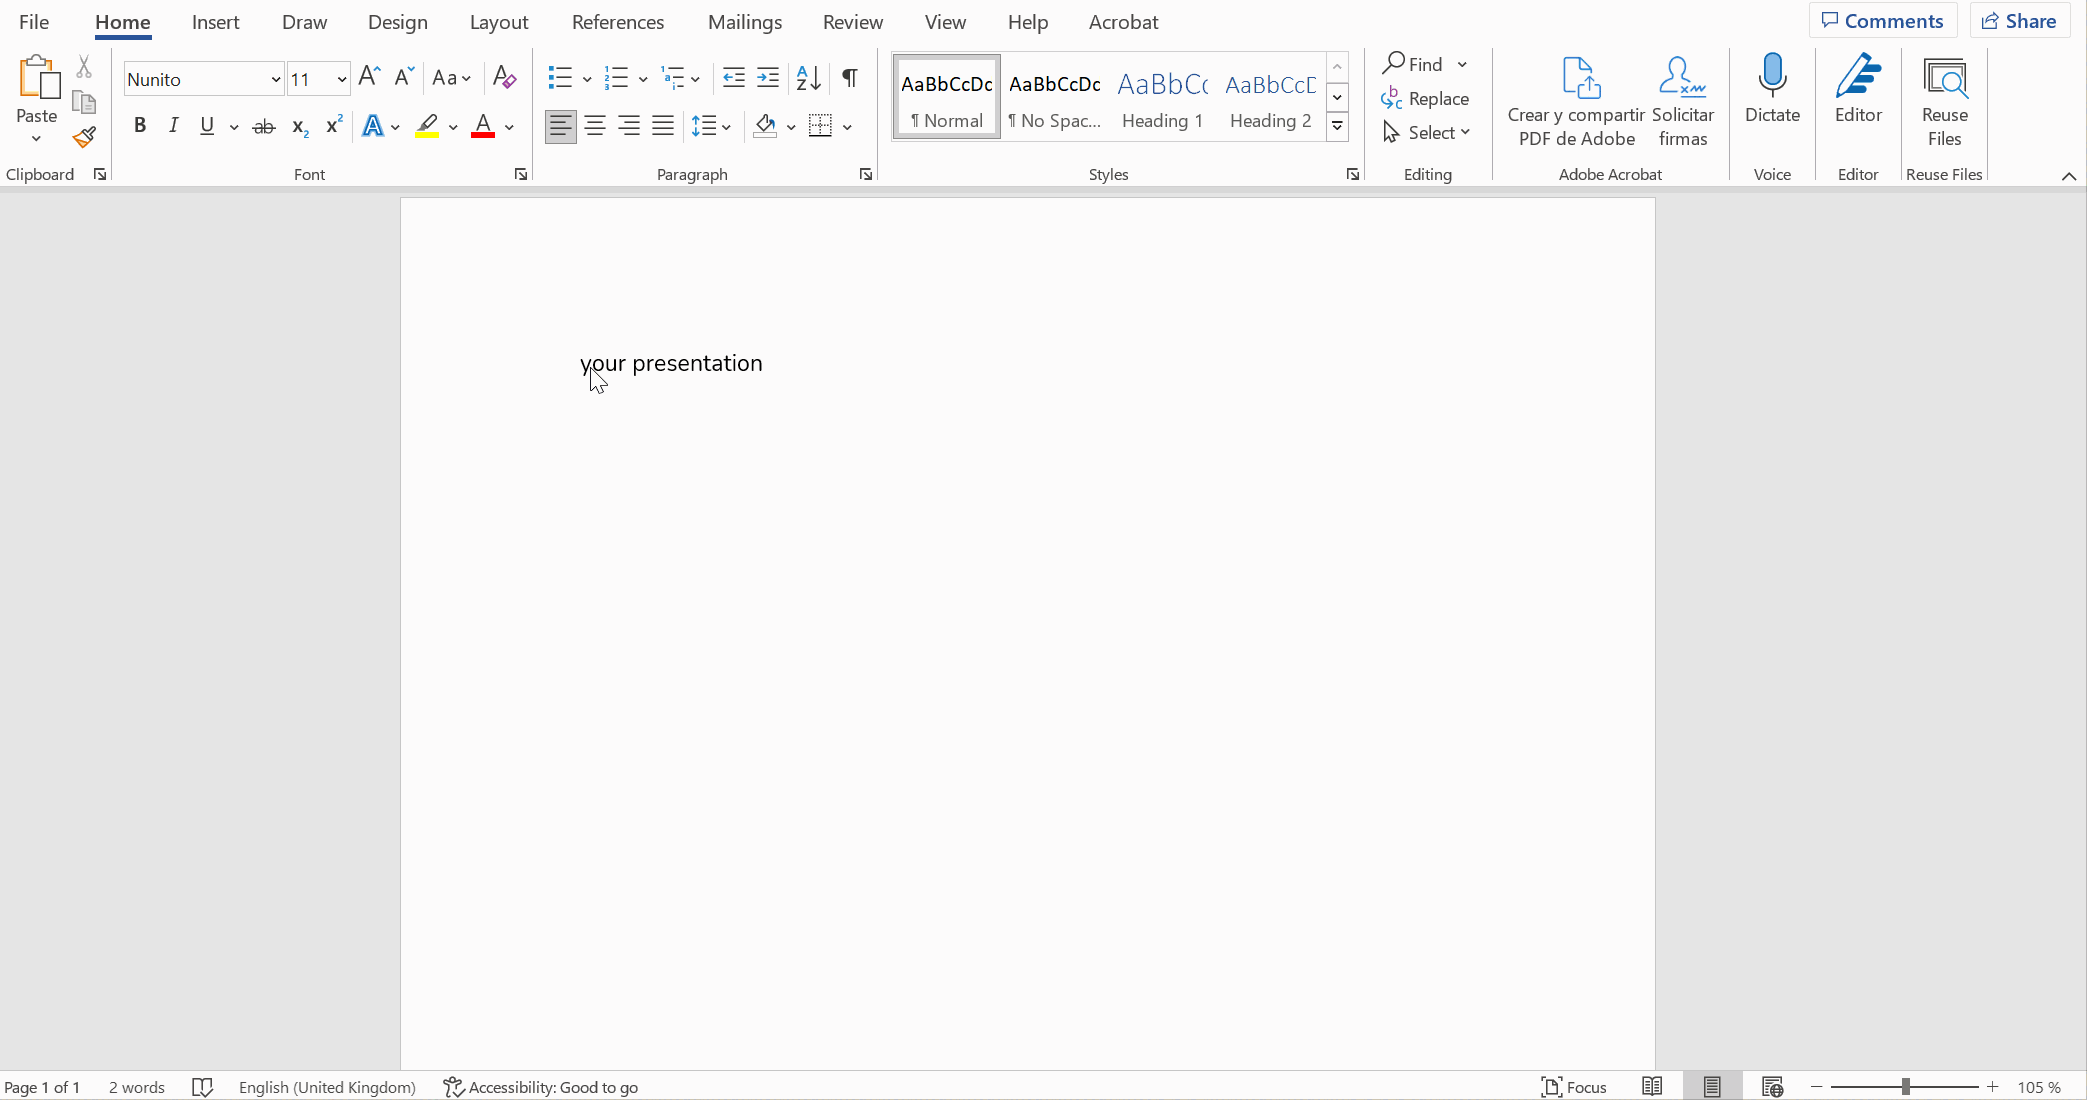Toggle Show/Hide paragraph marks
The image size is (2087, 1100).
[849, 78]
